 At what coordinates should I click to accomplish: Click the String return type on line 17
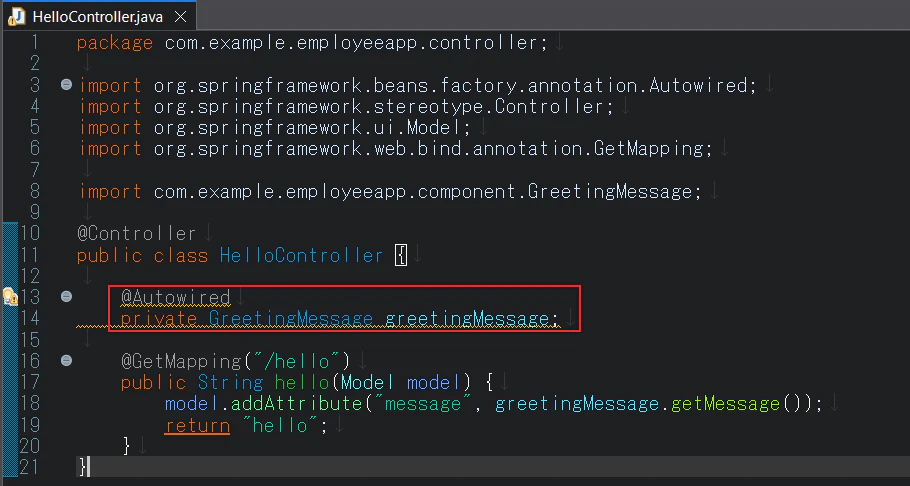(x=230, y=382)
